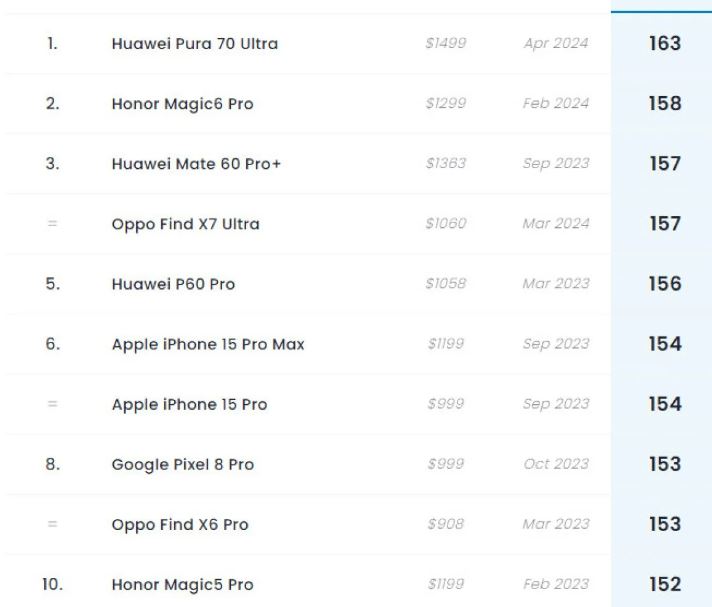The image size is (712, 607).
Task: Open the Honor Magic6 Pro entry
Action: coord(182,104)
